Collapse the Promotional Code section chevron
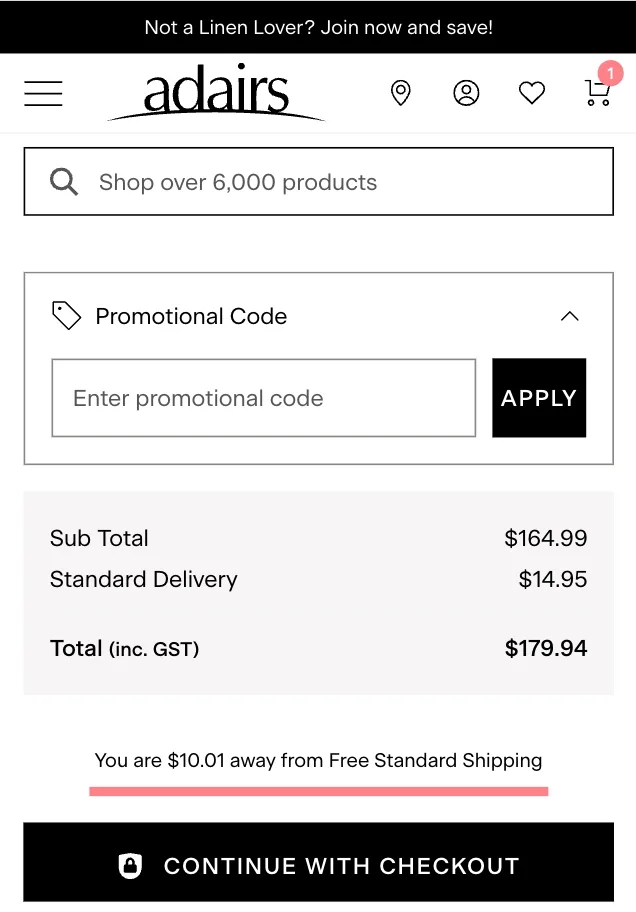636x912 pixels. tap(569, 316)
